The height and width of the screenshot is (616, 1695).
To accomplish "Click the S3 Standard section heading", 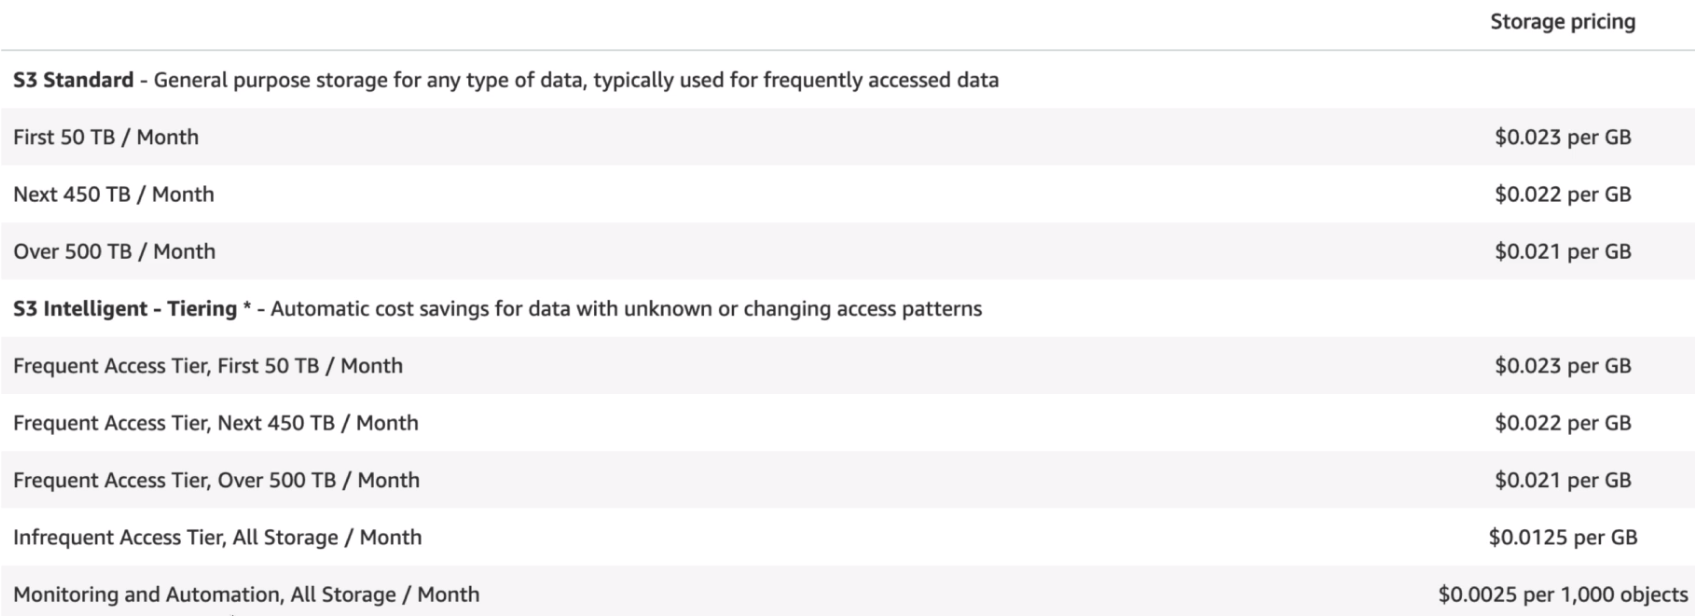I will [x=73, y=80].
